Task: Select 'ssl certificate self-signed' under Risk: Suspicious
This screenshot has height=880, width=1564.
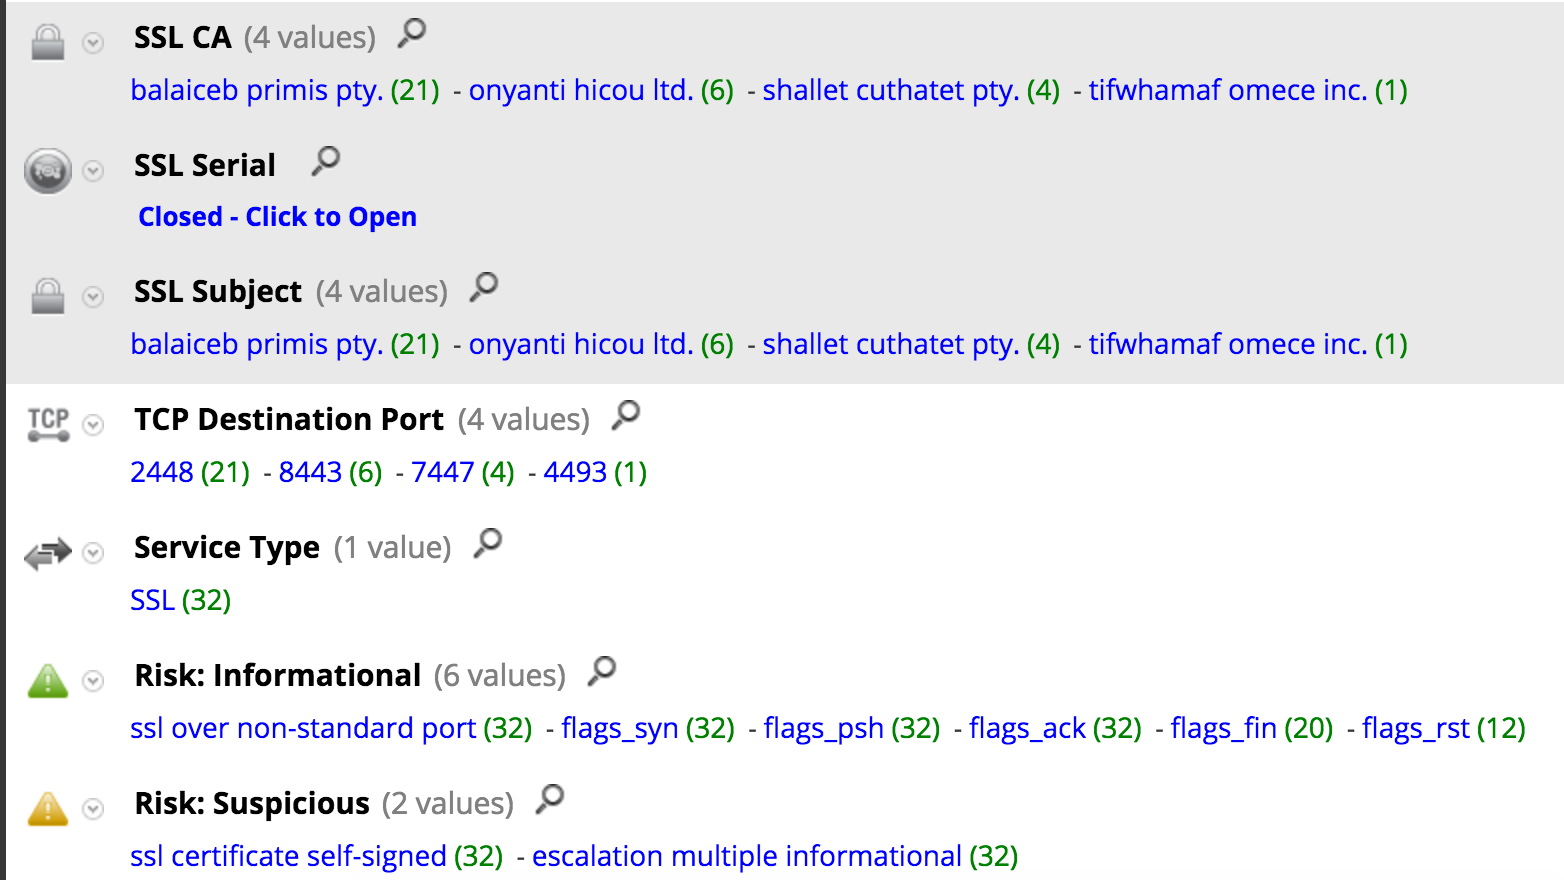Action: point(288,856)
